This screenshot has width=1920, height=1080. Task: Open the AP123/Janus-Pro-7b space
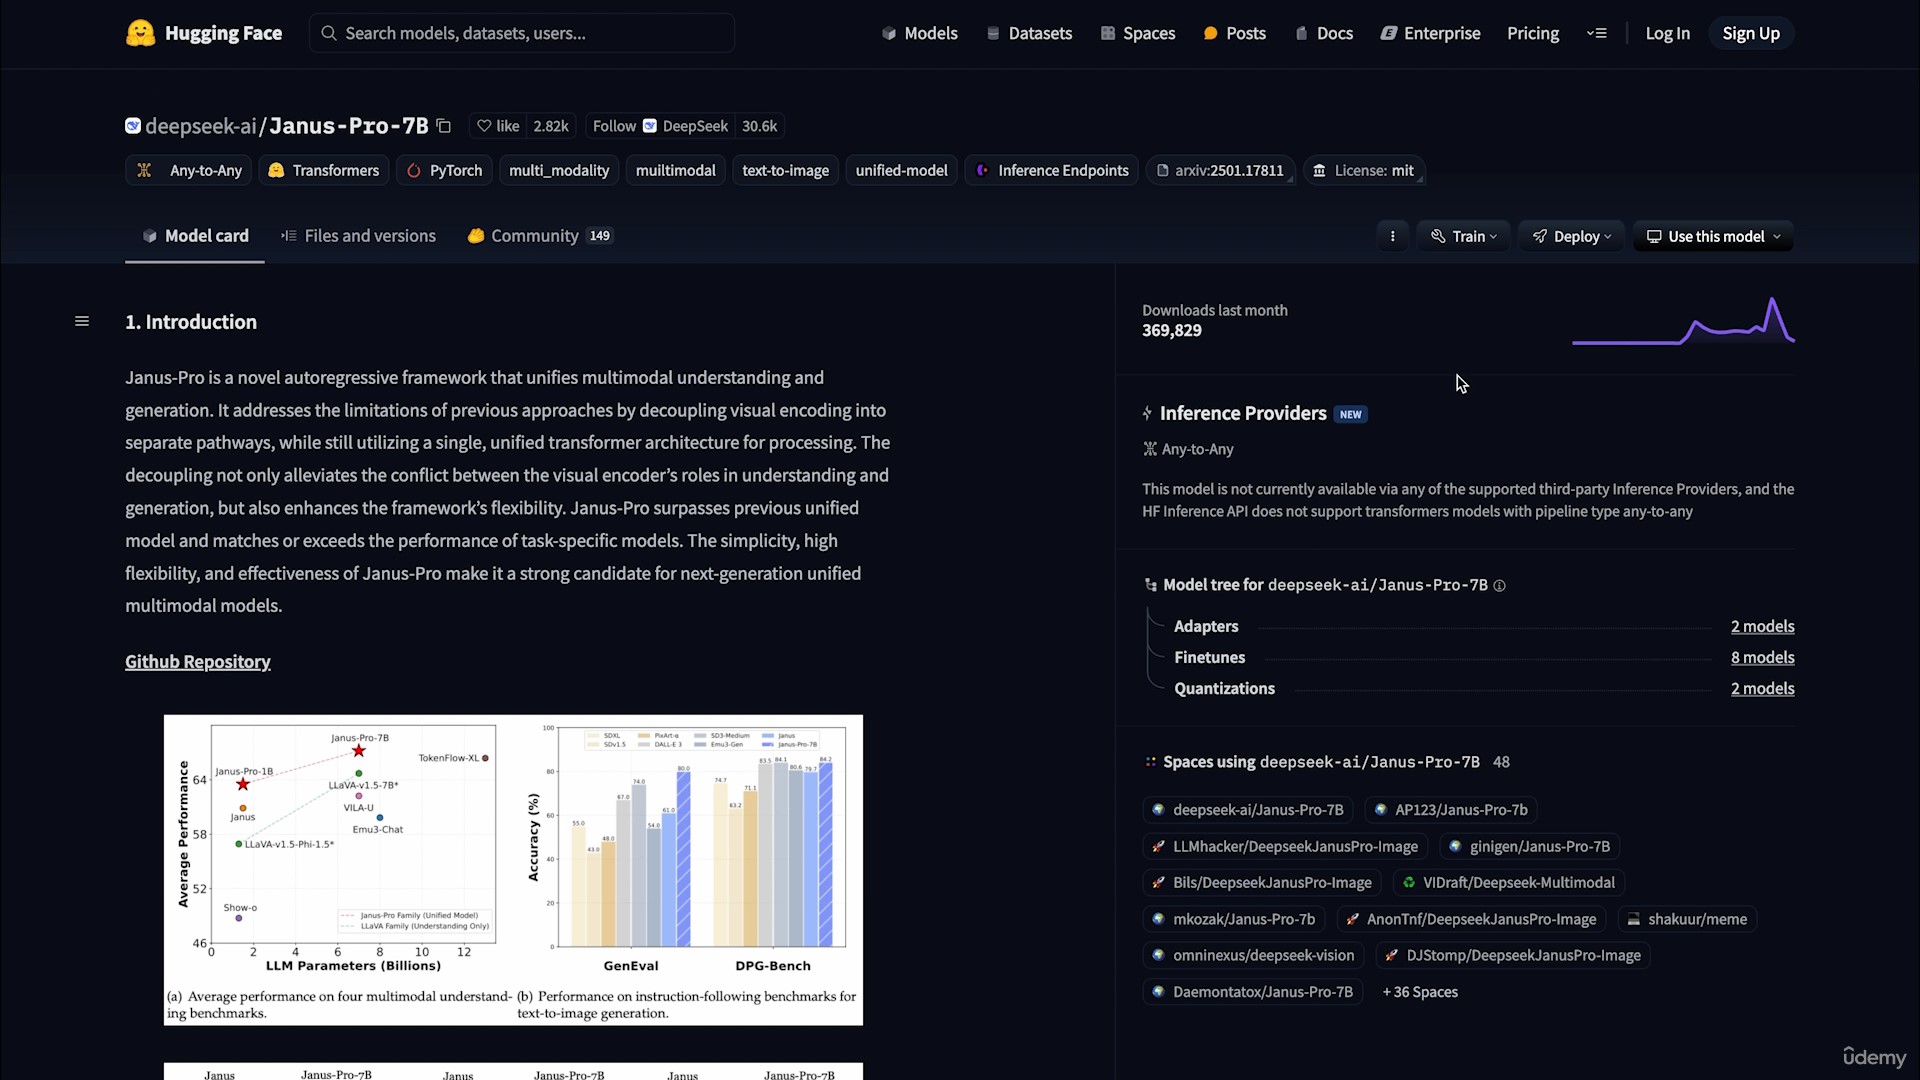pyautogui.click(x=1450, y=810)
